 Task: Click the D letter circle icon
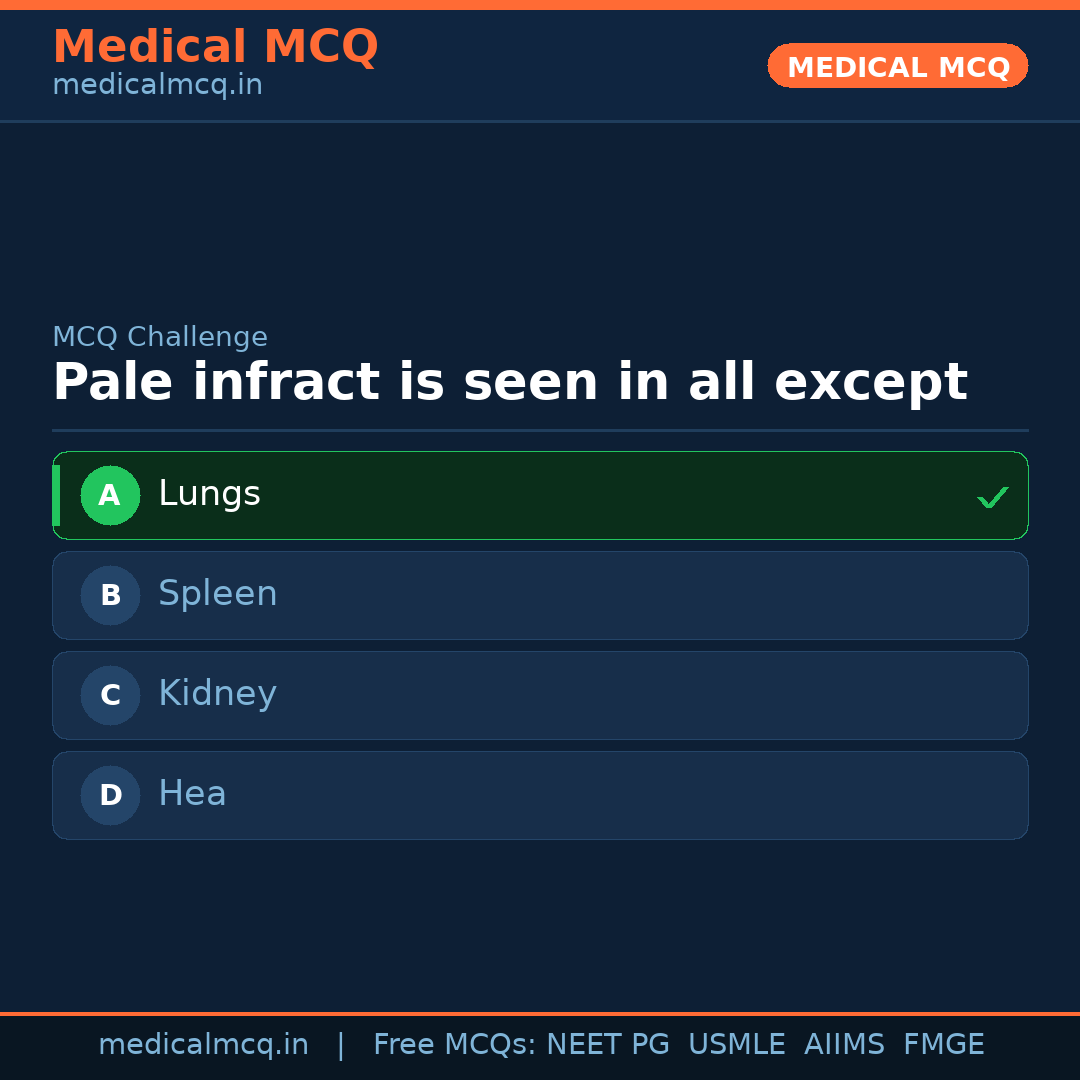click(110, 795)
